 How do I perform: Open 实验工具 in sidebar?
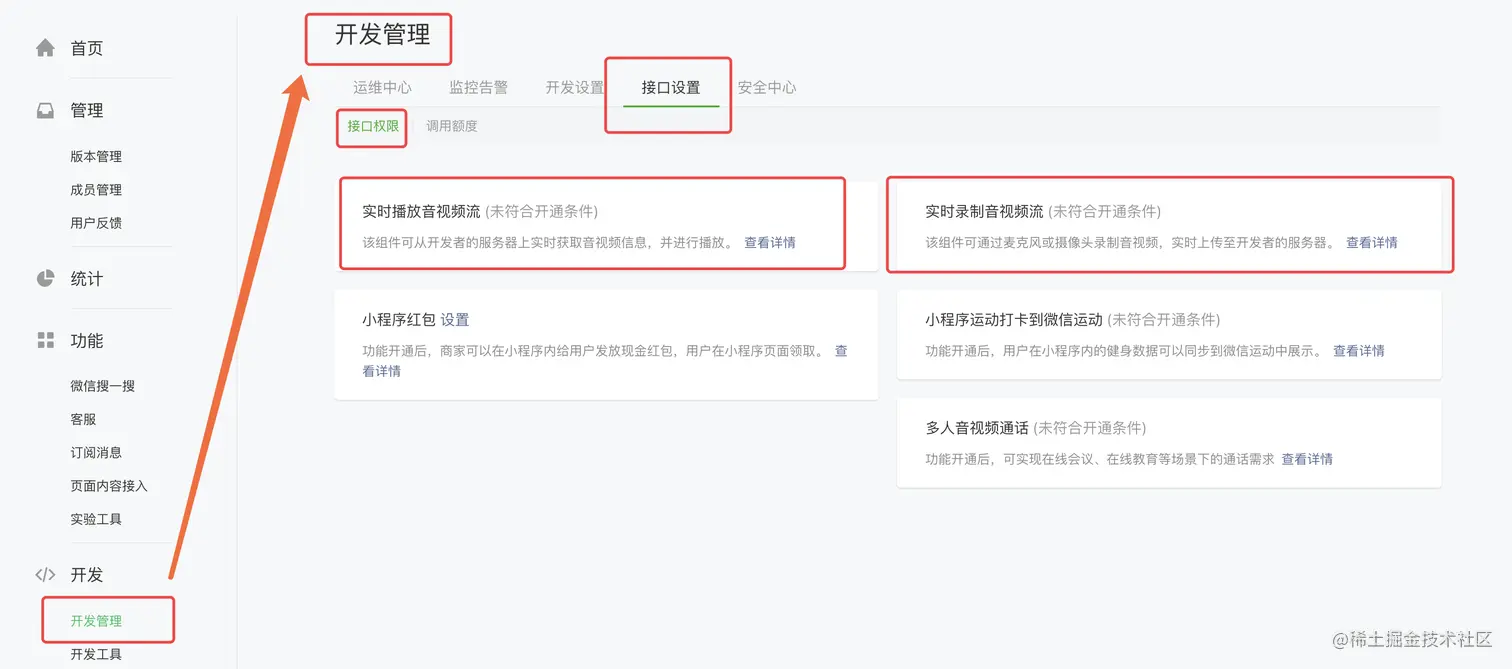96,519
